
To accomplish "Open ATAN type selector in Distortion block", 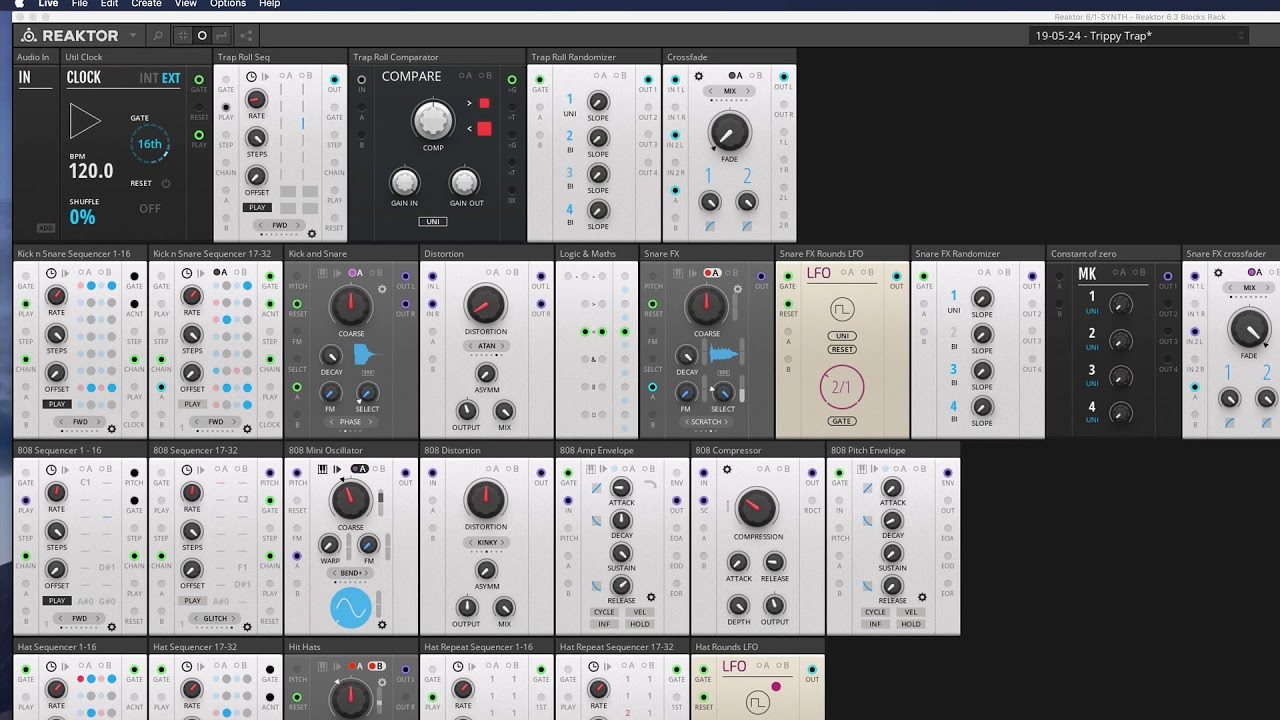I will (486, 346).
